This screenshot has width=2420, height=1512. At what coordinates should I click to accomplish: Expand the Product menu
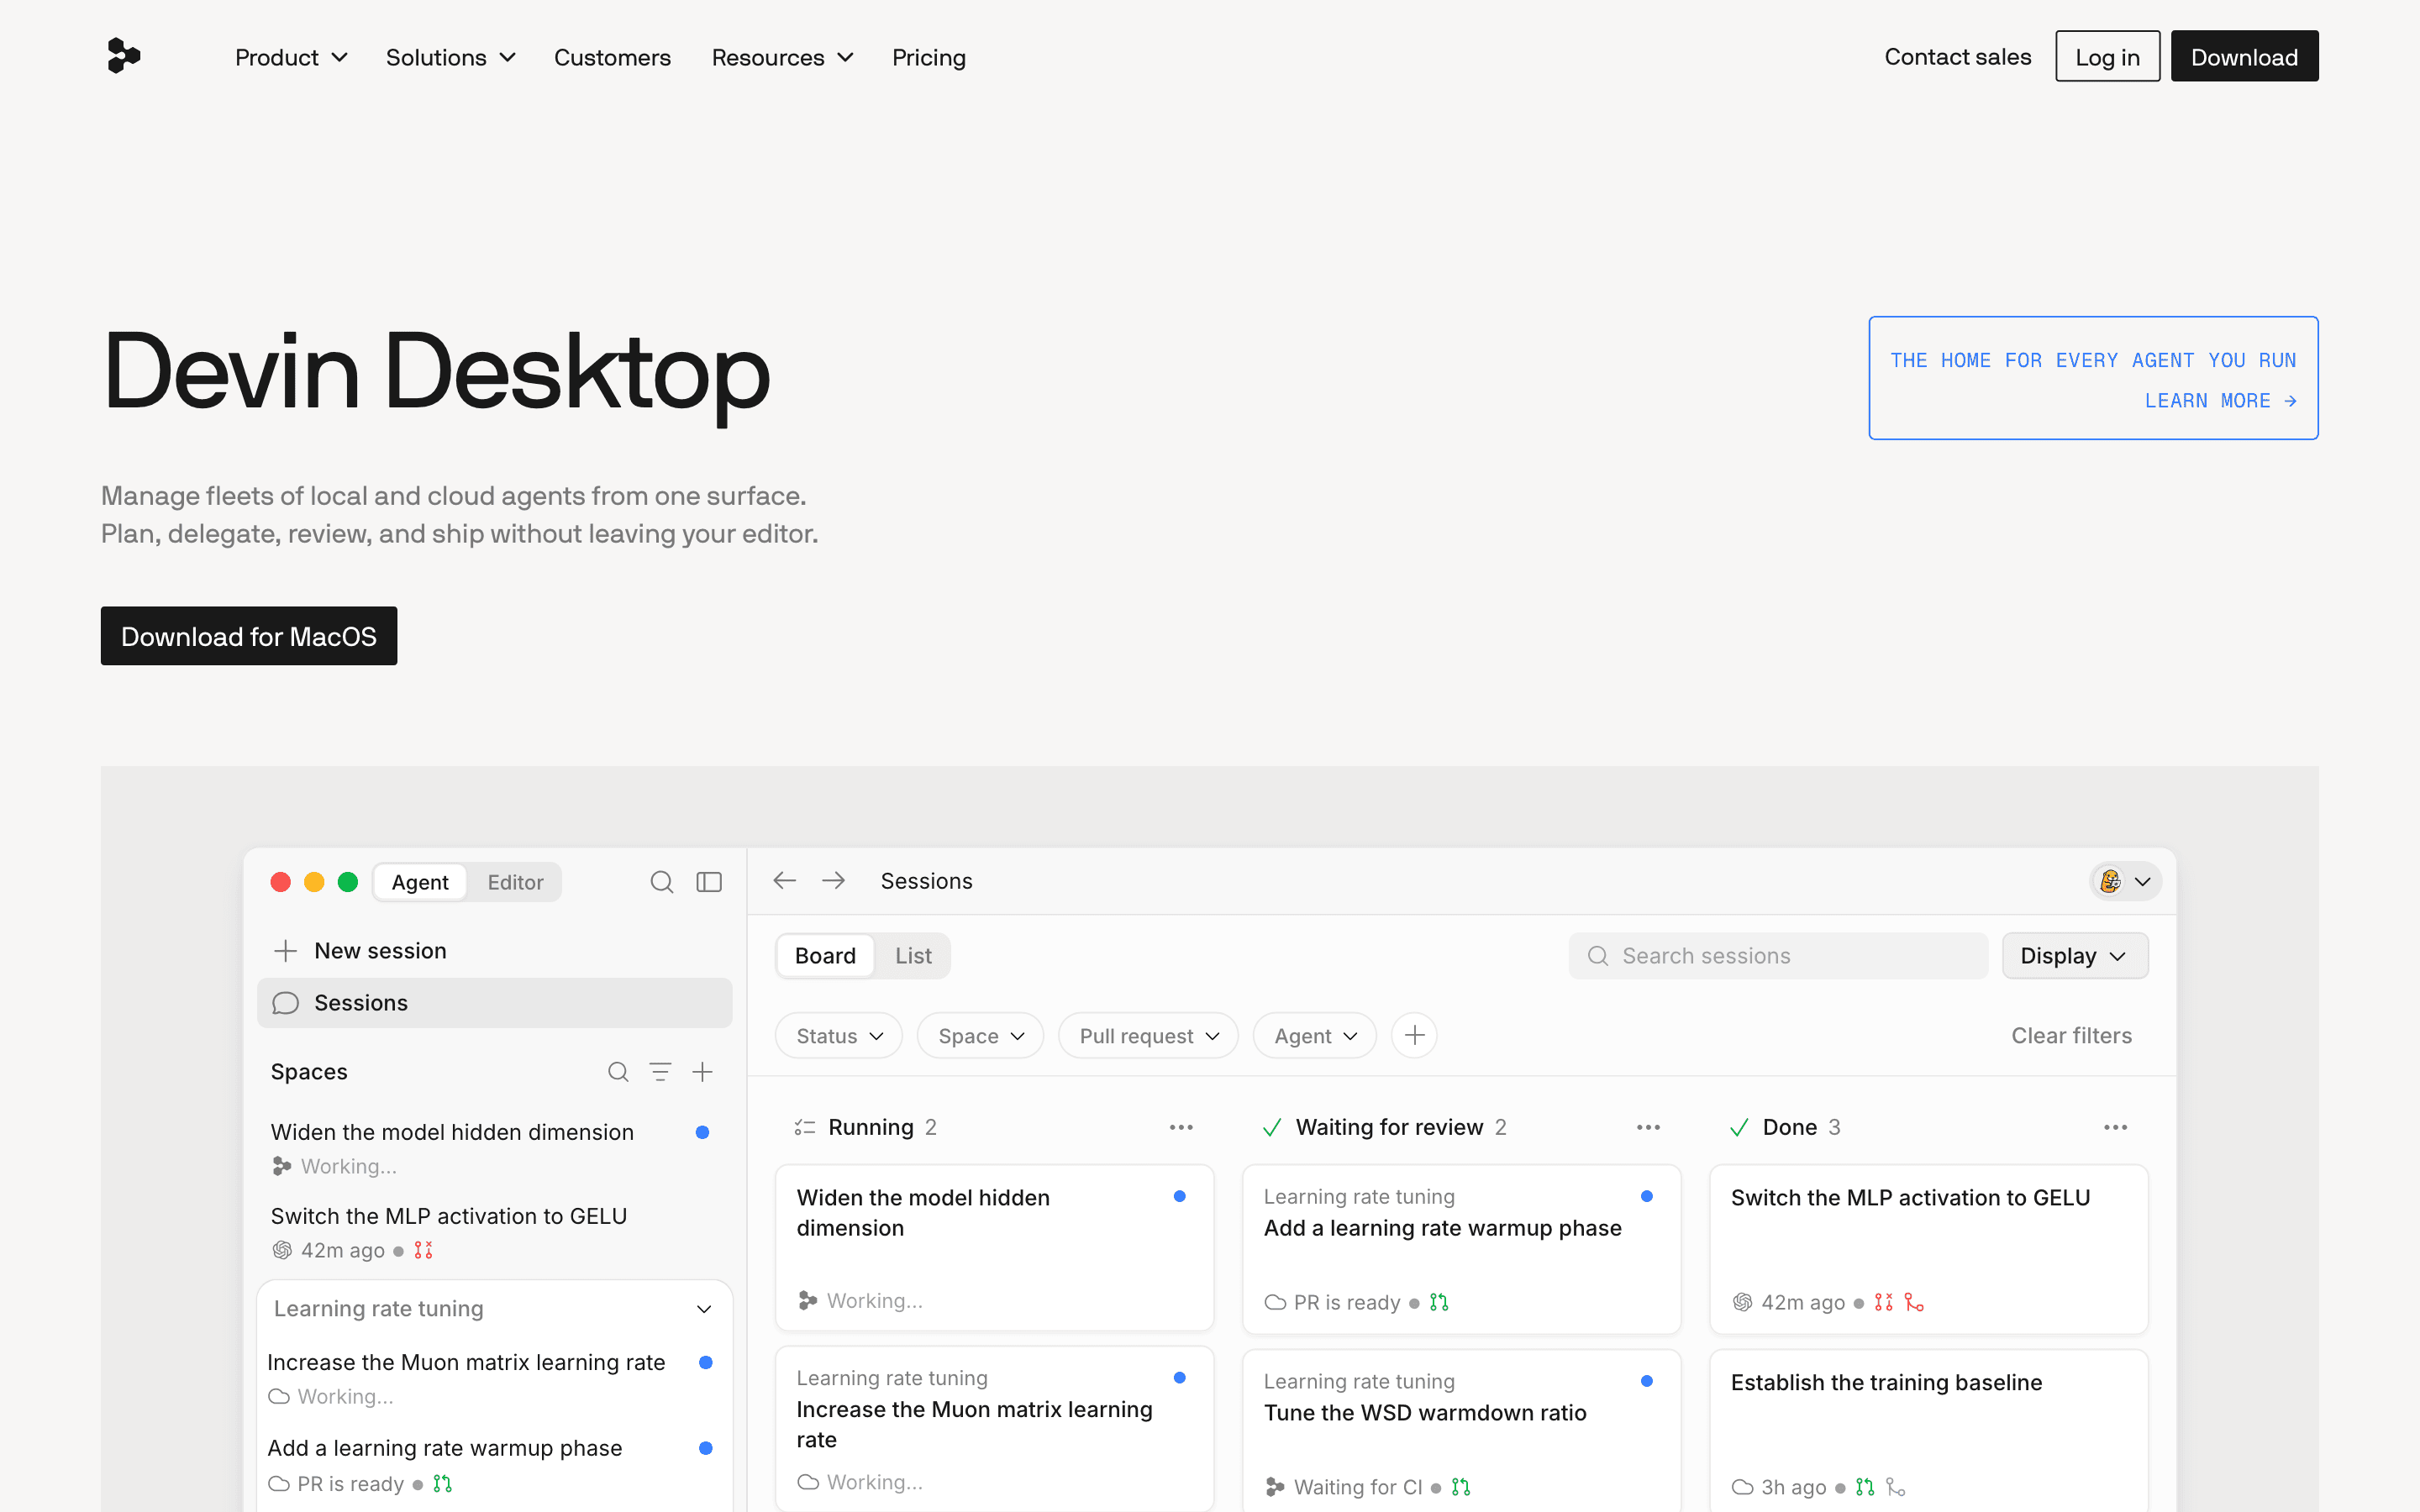coord(291,58)
